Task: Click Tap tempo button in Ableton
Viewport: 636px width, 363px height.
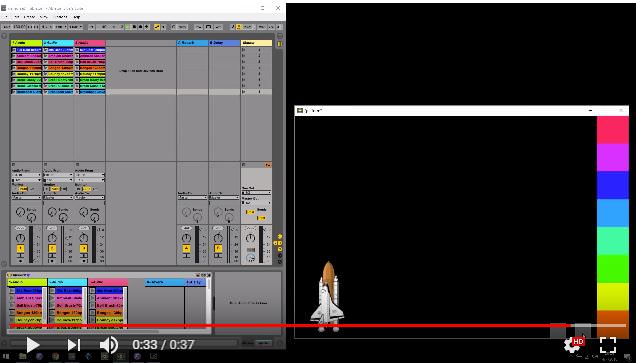Action: click(6, 27)
